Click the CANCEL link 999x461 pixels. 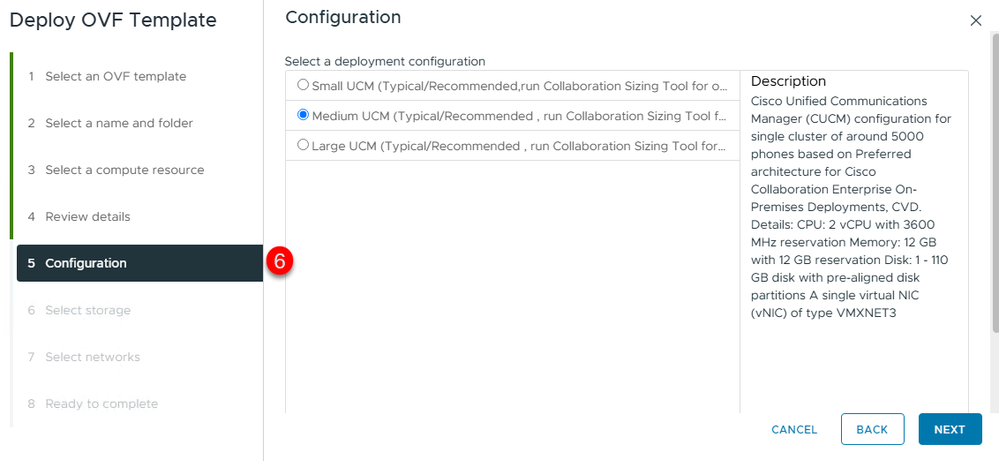point(794,430)
